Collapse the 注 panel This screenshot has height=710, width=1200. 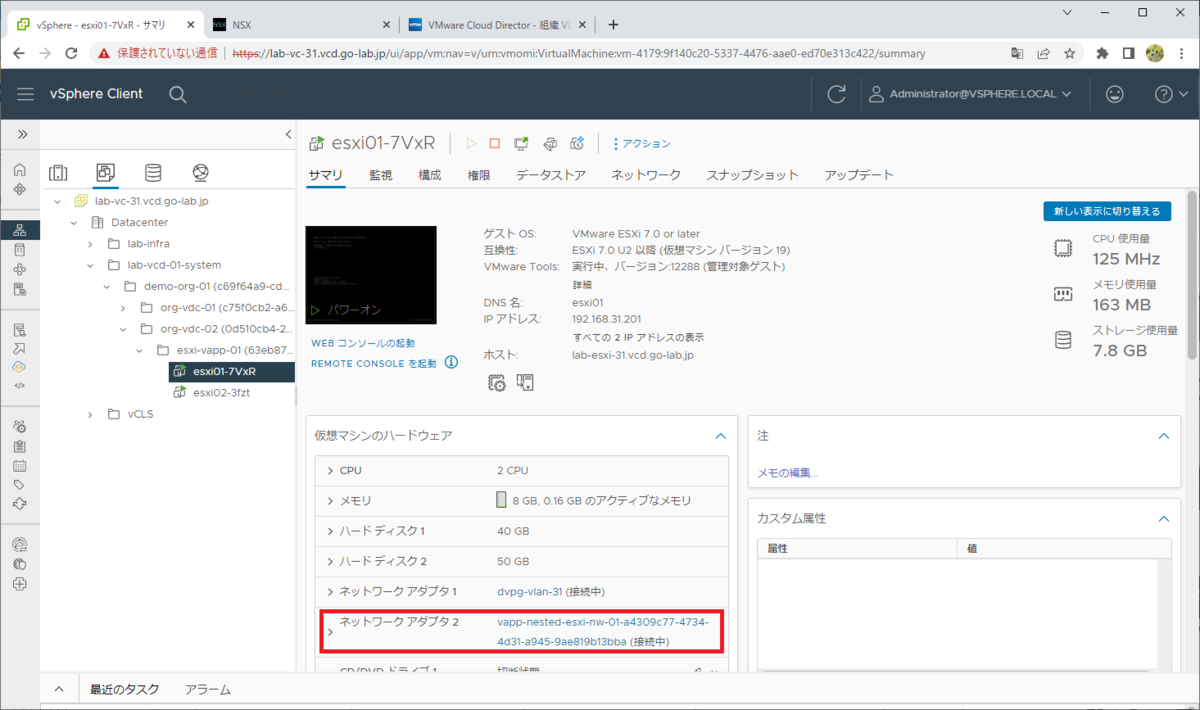(x=1163, y=436)
